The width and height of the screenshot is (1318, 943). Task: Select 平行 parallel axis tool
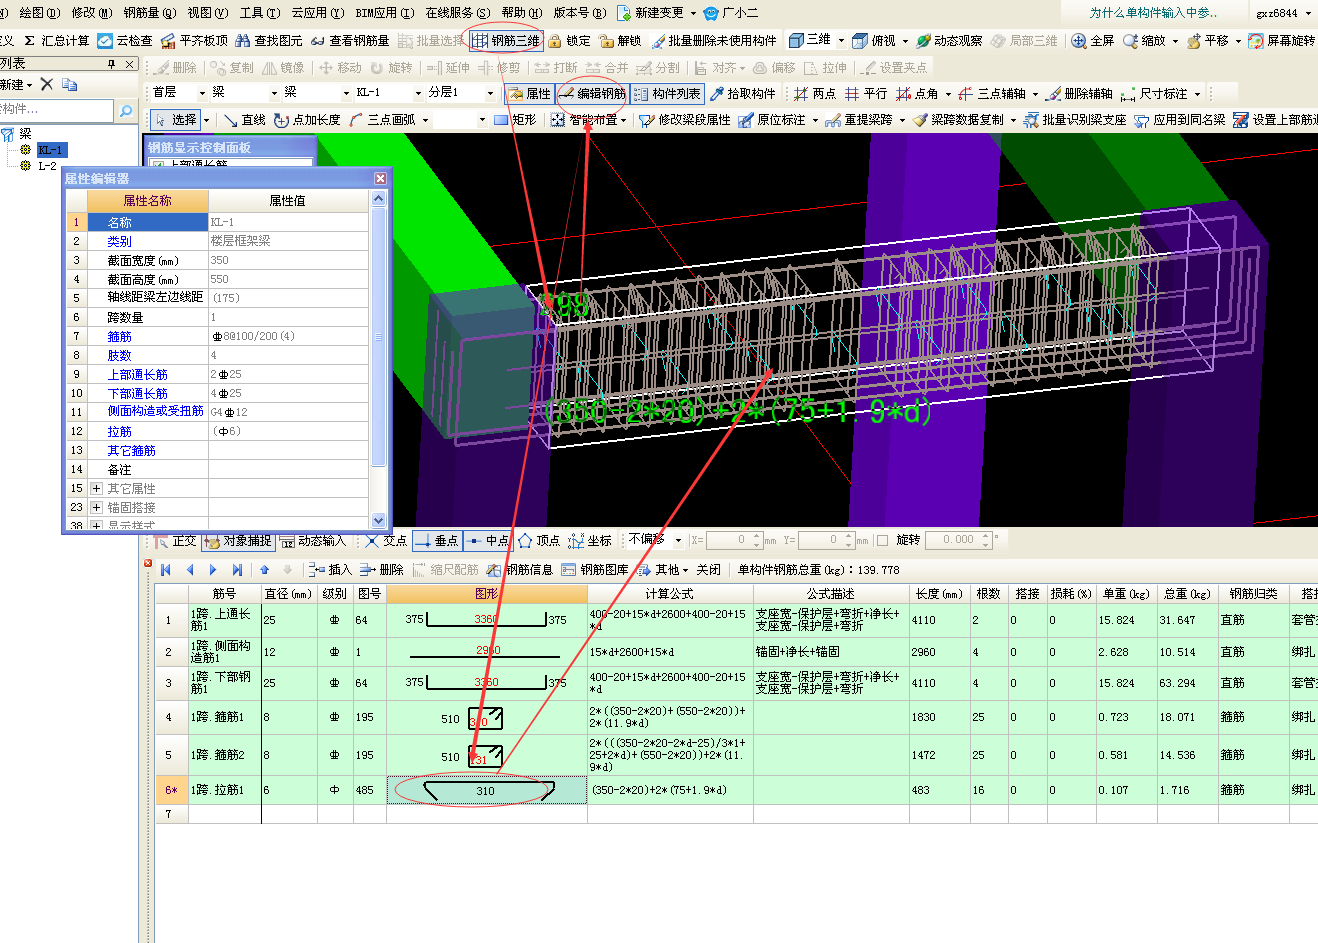point(865,93)
